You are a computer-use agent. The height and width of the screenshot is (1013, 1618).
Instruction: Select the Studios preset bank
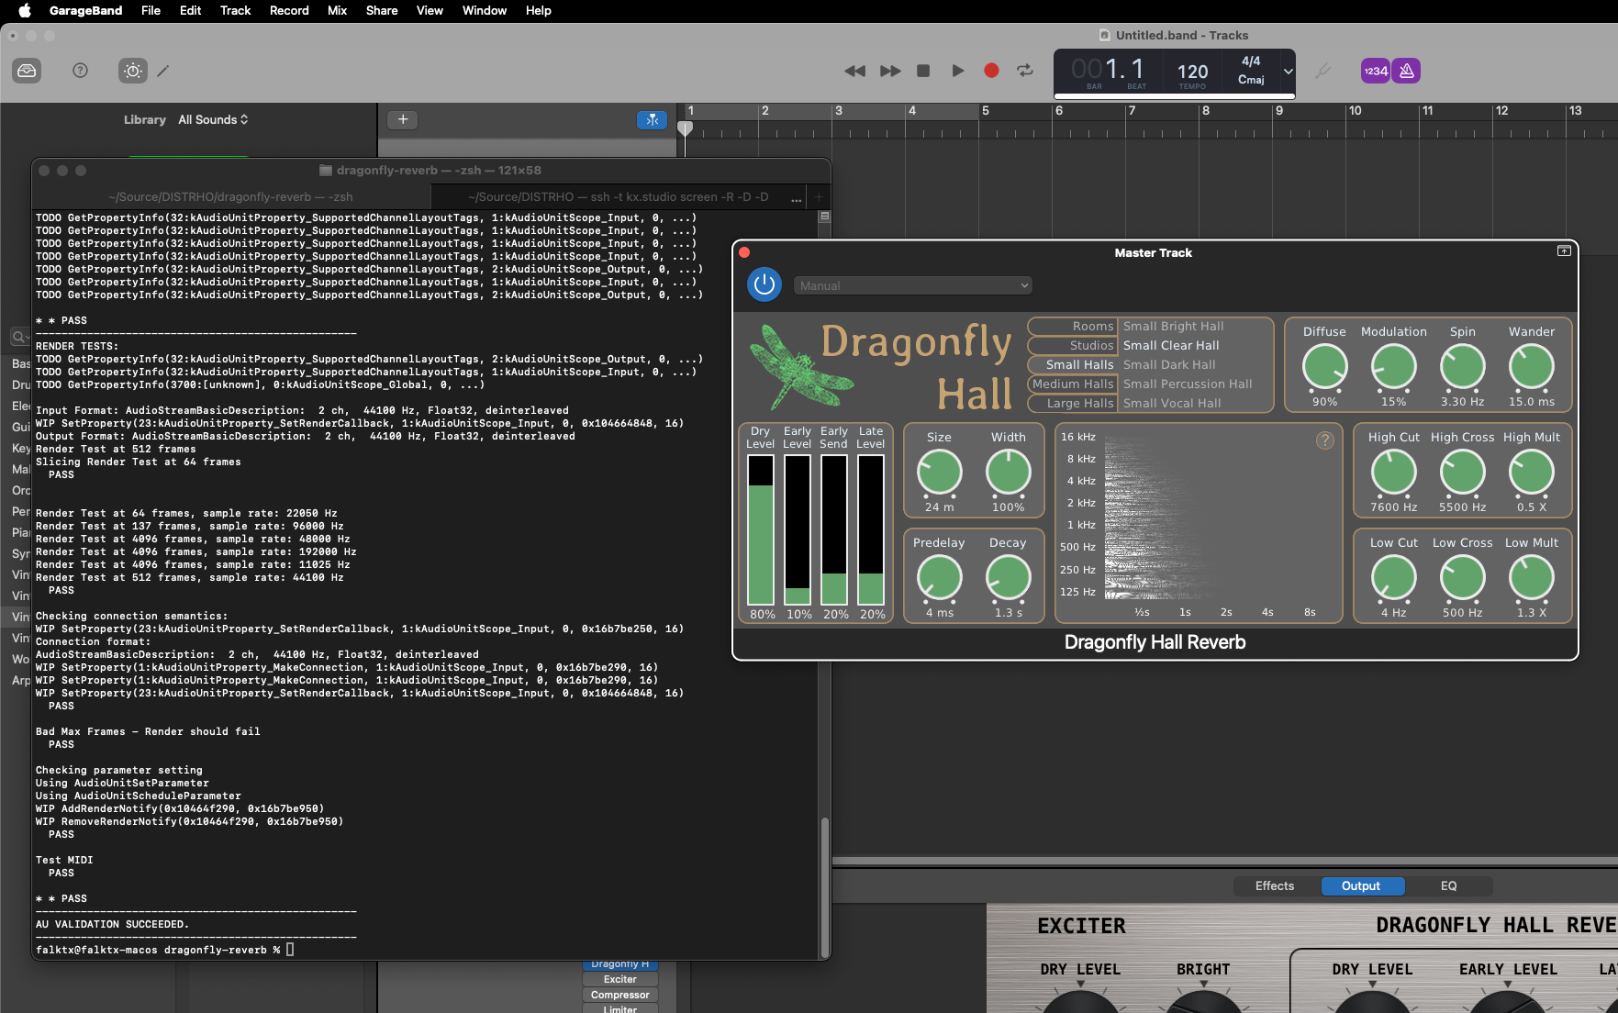[1072, 346]
